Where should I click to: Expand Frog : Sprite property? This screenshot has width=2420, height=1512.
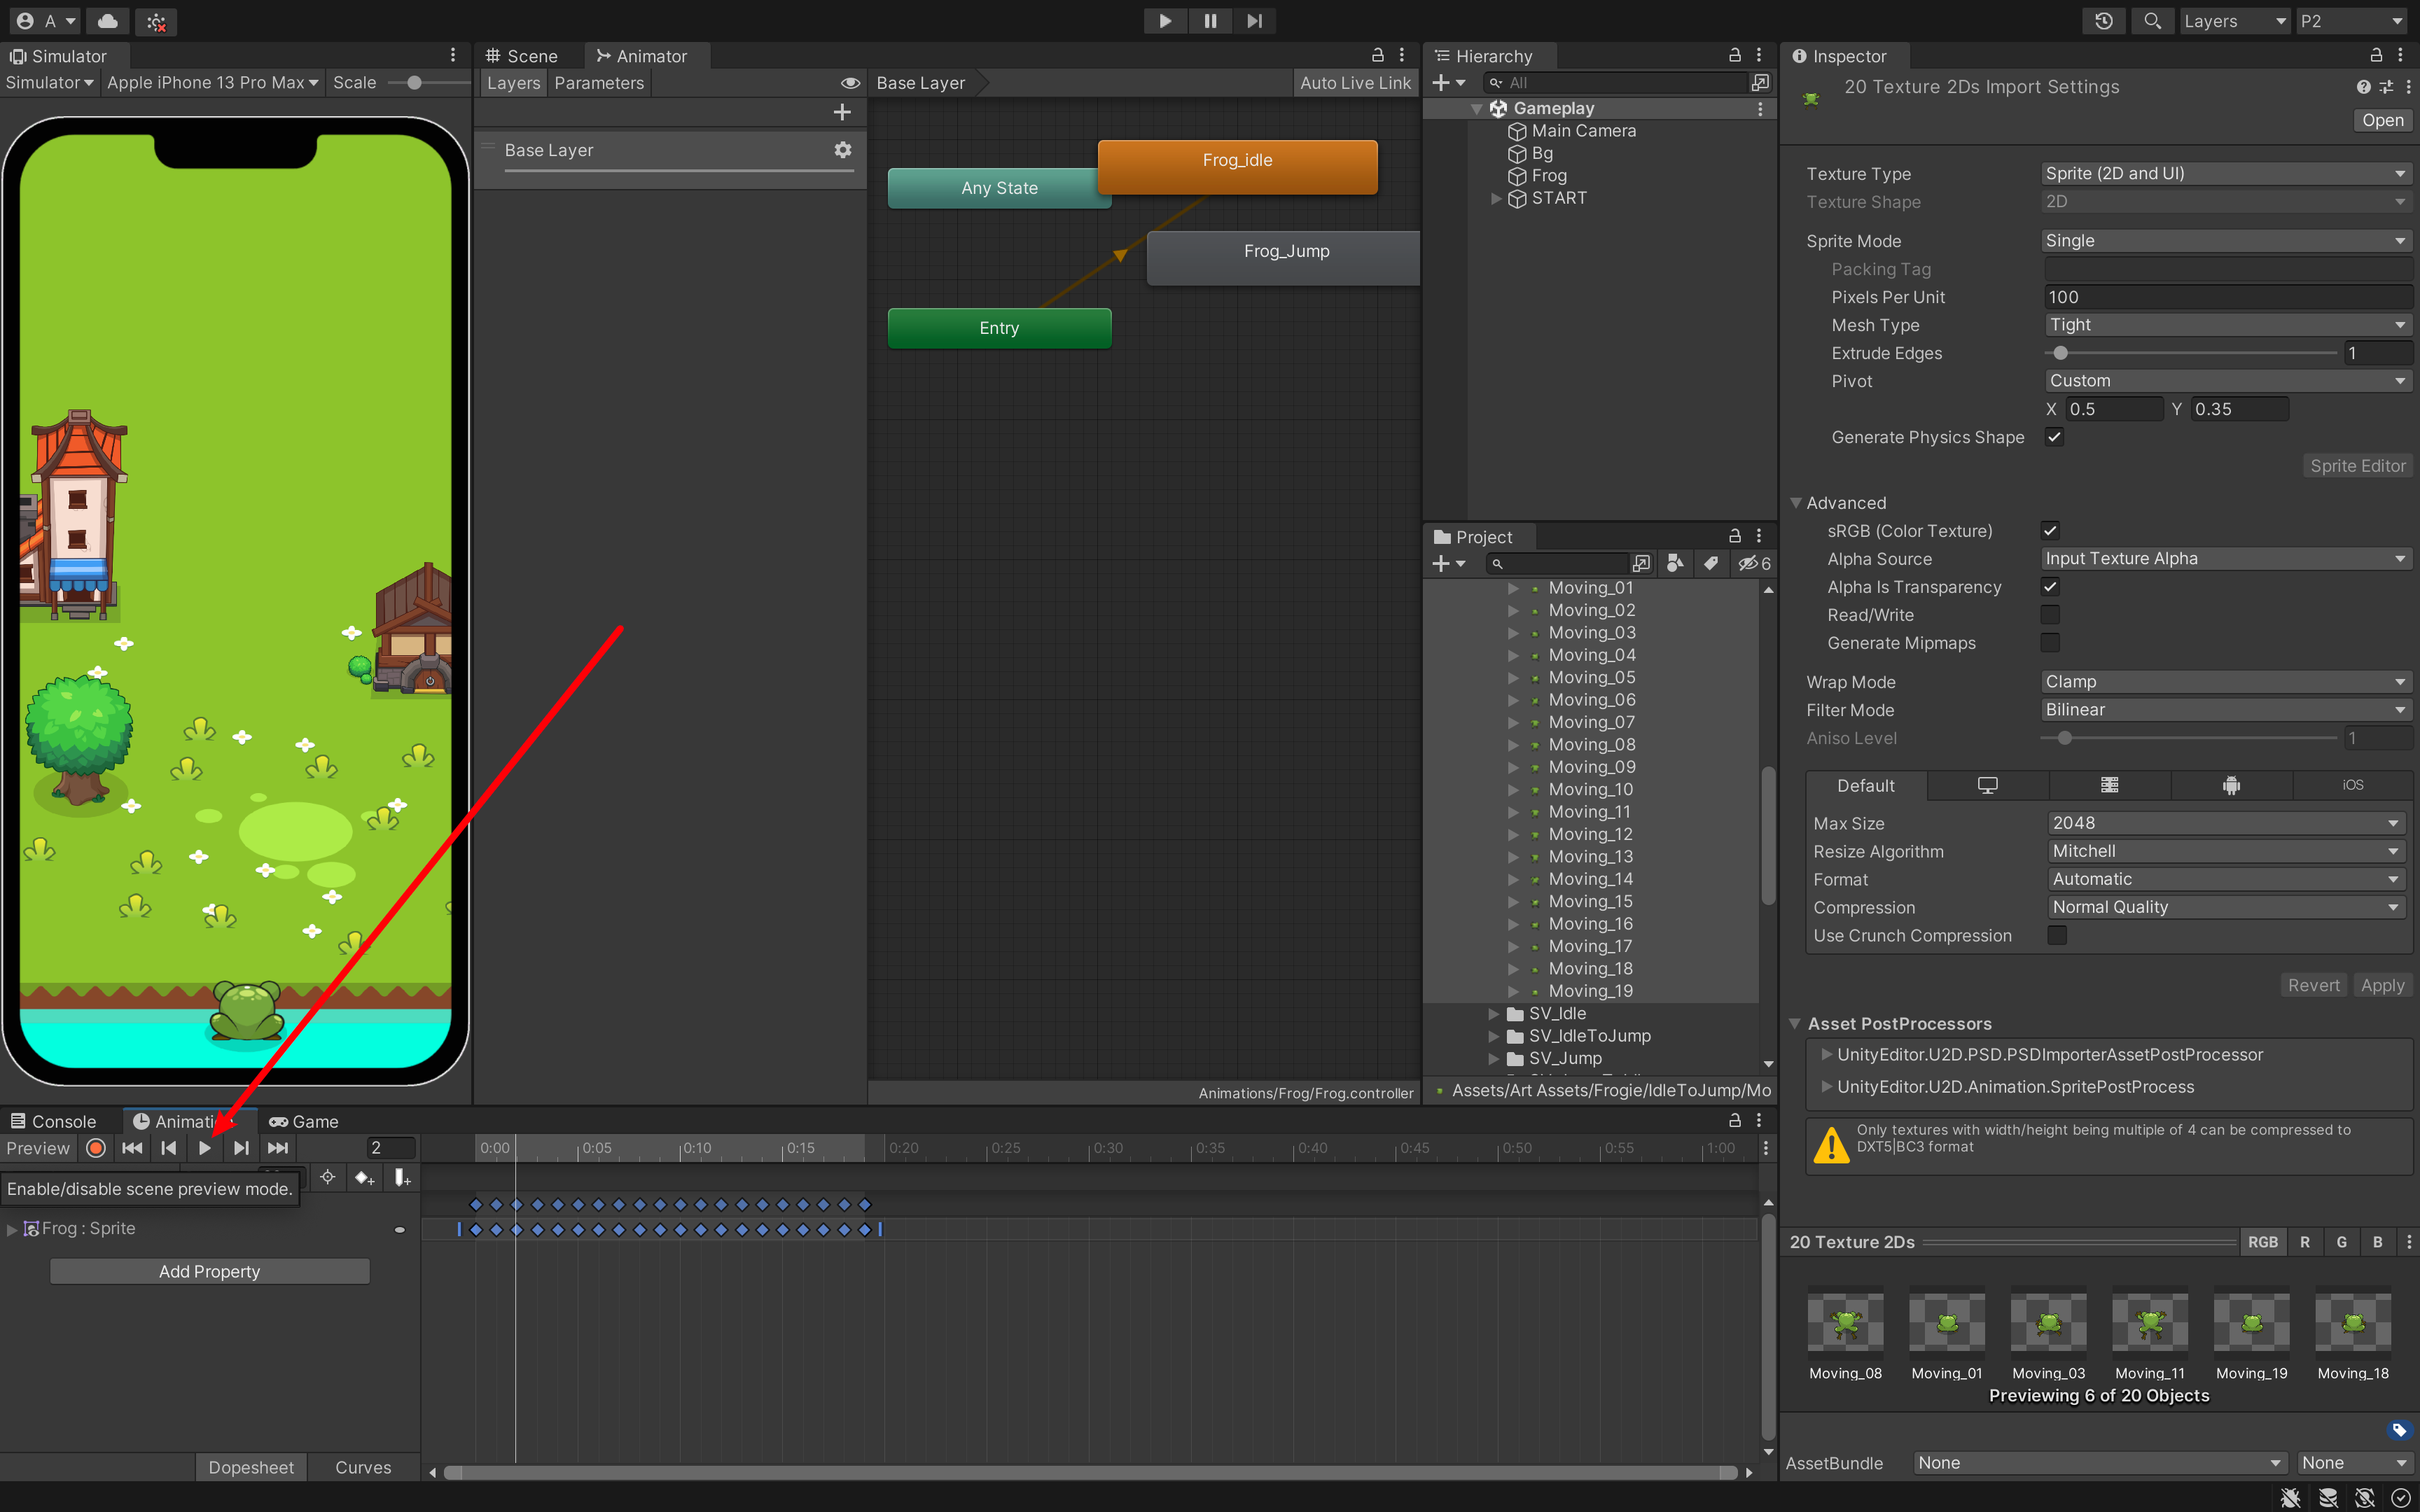click(12, 1229)
